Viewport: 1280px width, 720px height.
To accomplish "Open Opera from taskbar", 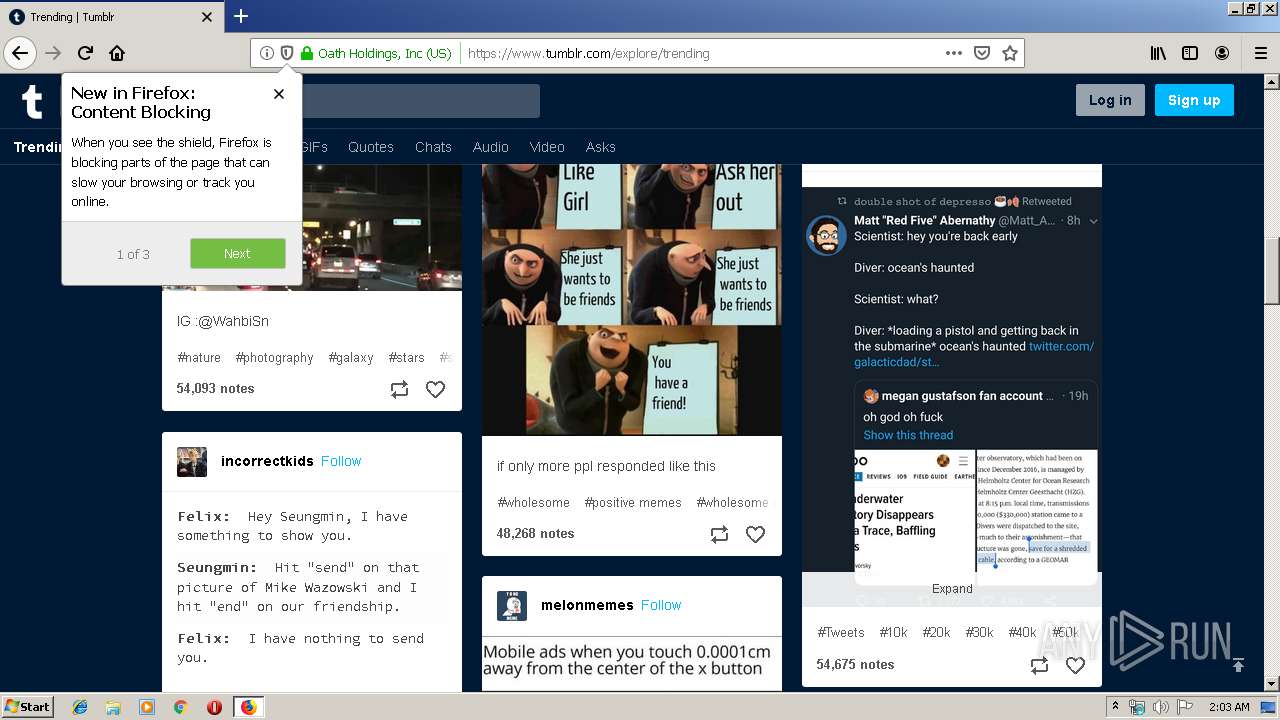I will [x=214, y=707].
